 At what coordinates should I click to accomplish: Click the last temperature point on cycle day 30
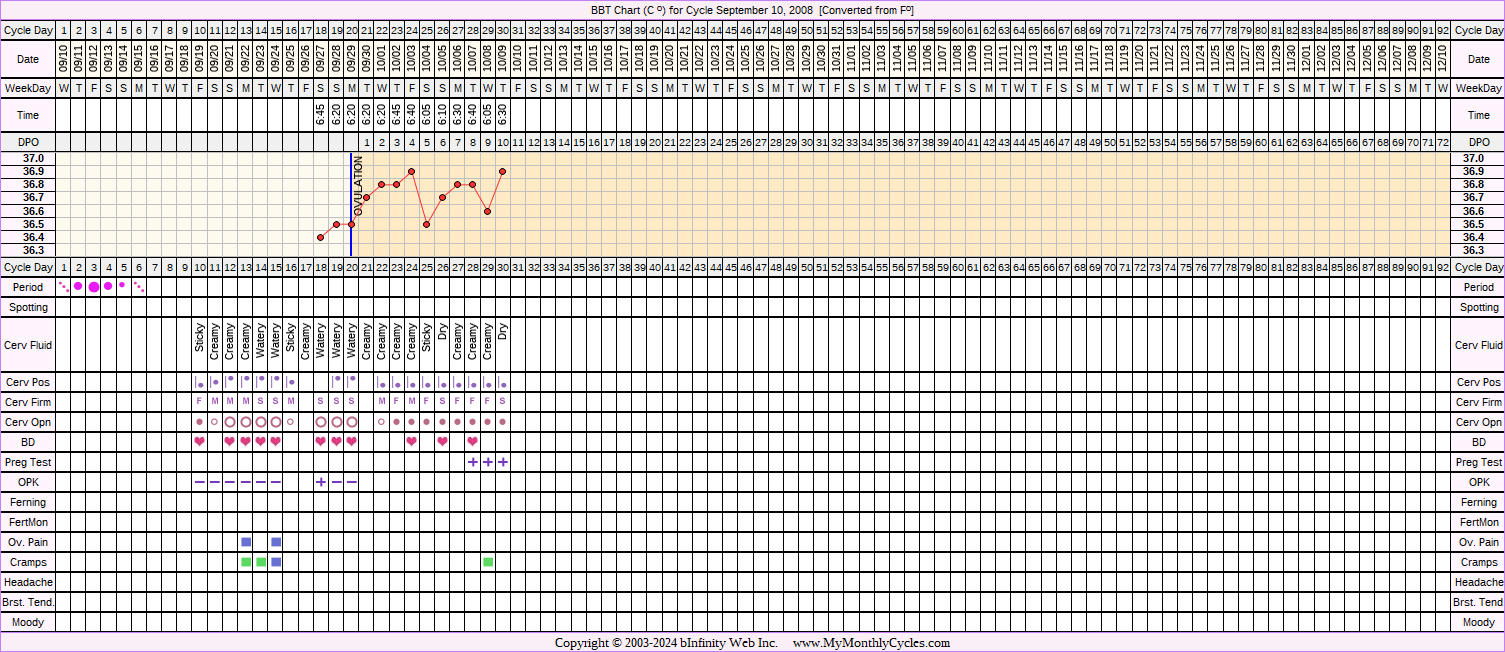click(x=503, y=171)
